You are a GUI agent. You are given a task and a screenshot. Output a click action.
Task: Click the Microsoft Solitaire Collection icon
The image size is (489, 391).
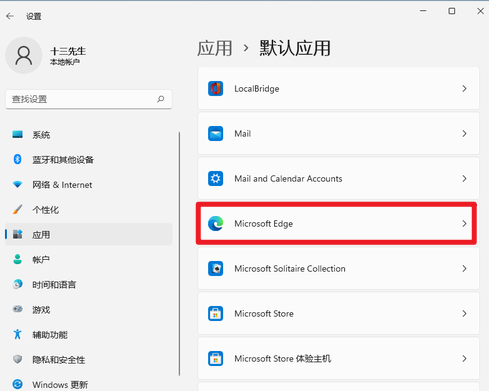pos(215,269)
